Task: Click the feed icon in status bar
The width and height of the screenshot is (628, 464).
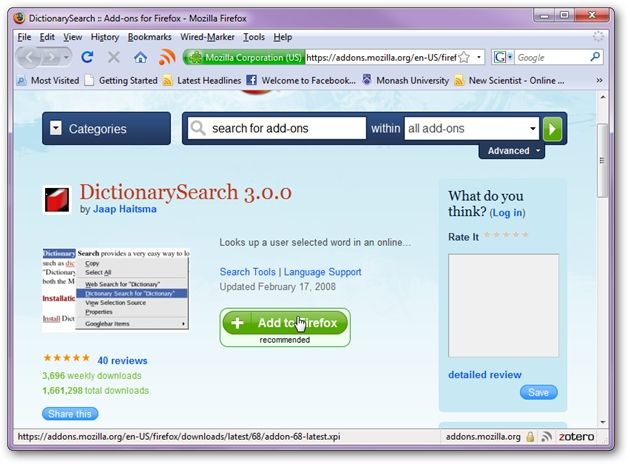Action: click(x=546, y=436)
